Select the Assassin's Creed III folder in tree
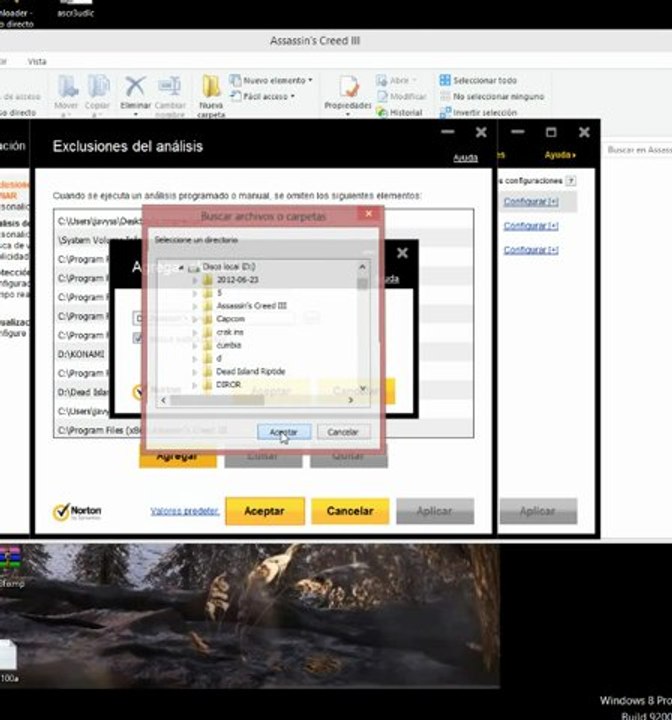This screenshot has height=720, width=672. point(251,306)
